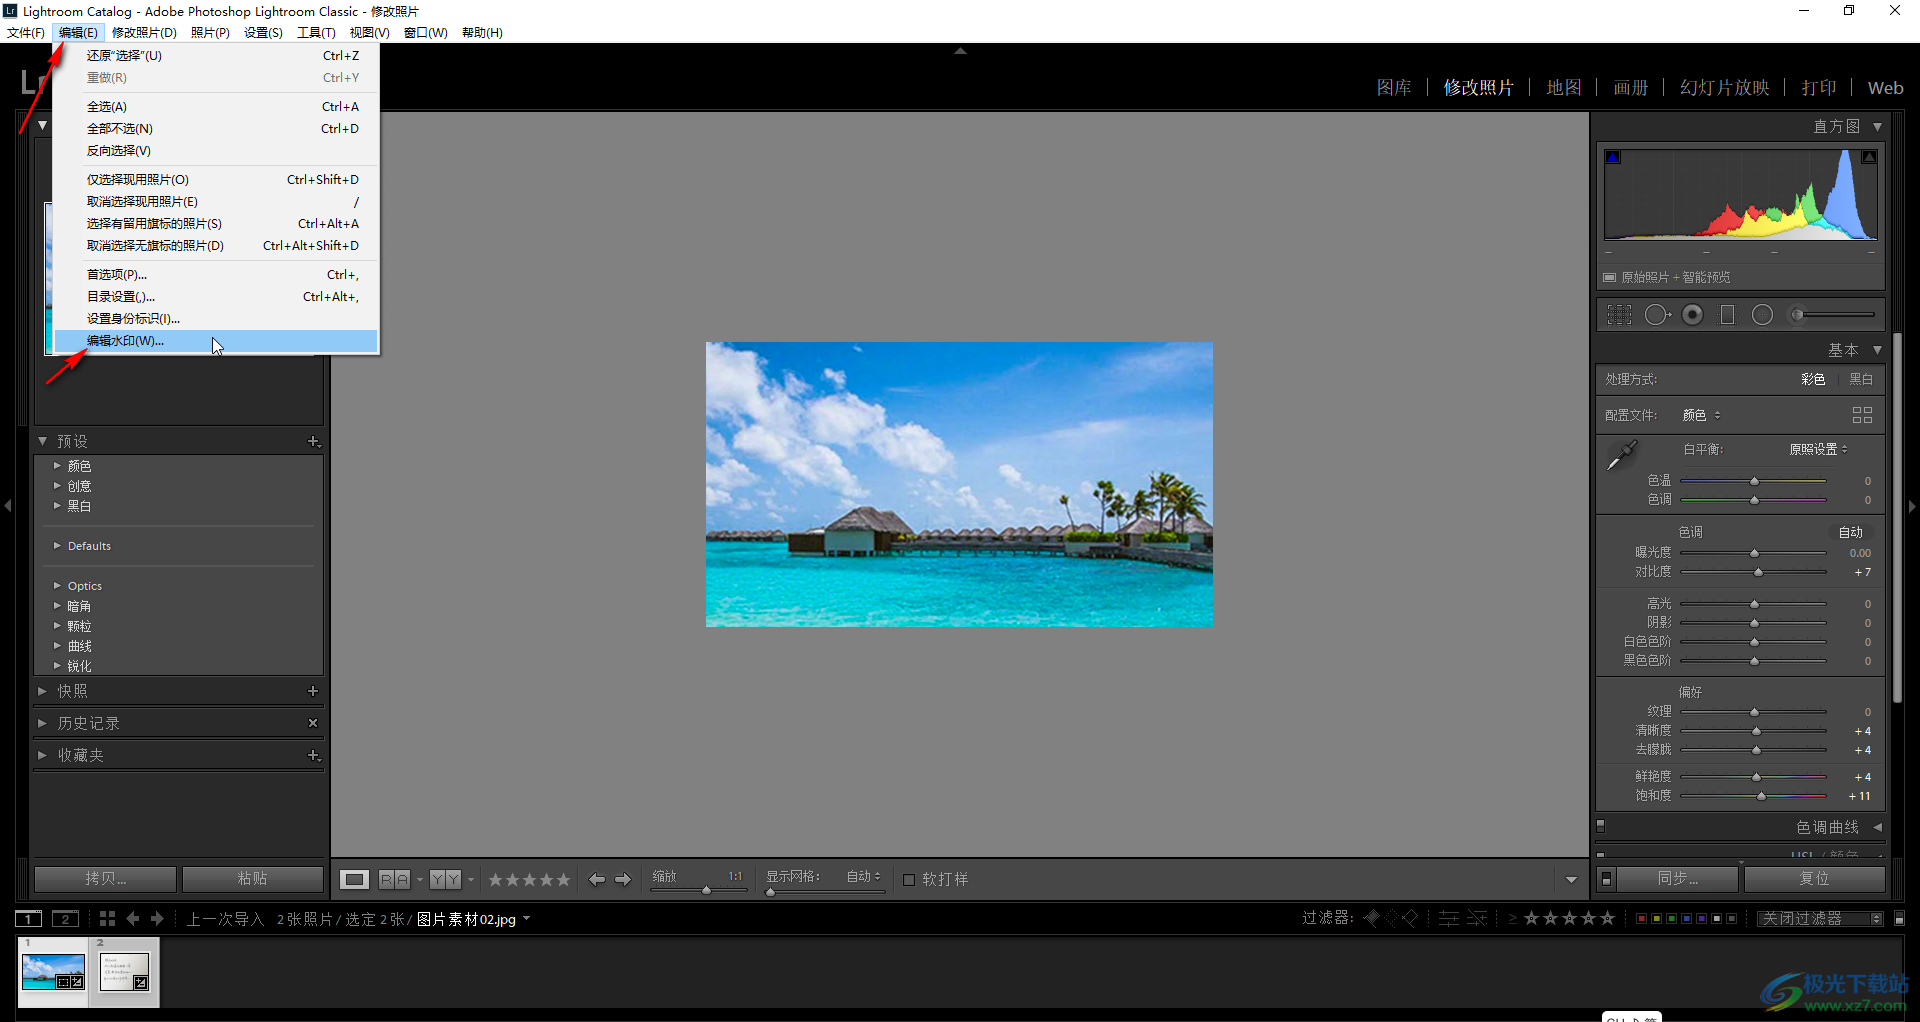This screenshot has height=1022, width=1920.
Task: Toggle shadow clipping indicator in histogram
Action: click(1612, 157)
